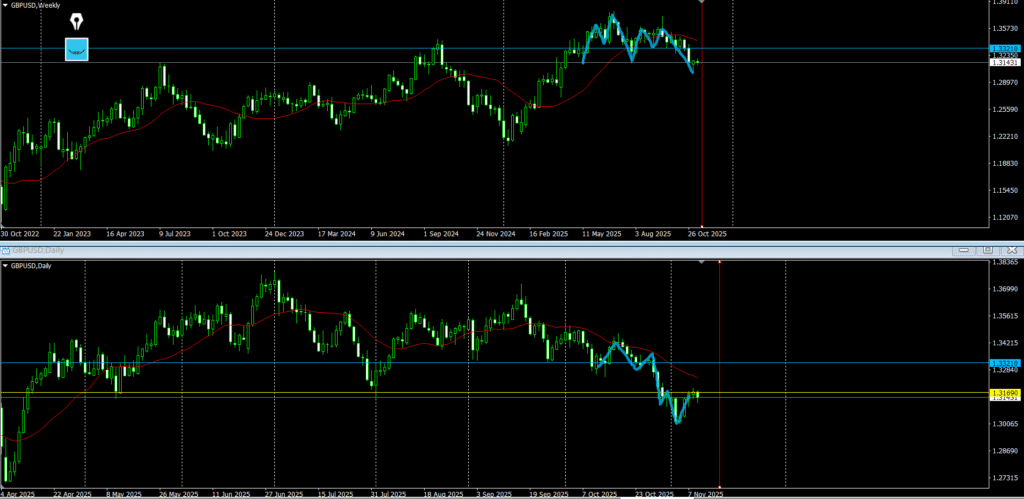Click the chart shift triangle on daily chart
Viewport: 1024px width, 499px height.
click(x=702, y=262)
